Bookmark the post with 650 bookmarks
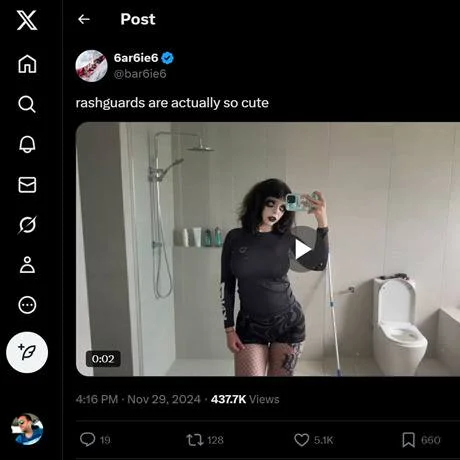Viewport: 460px width, 460px height. click(x=421, y=440)
